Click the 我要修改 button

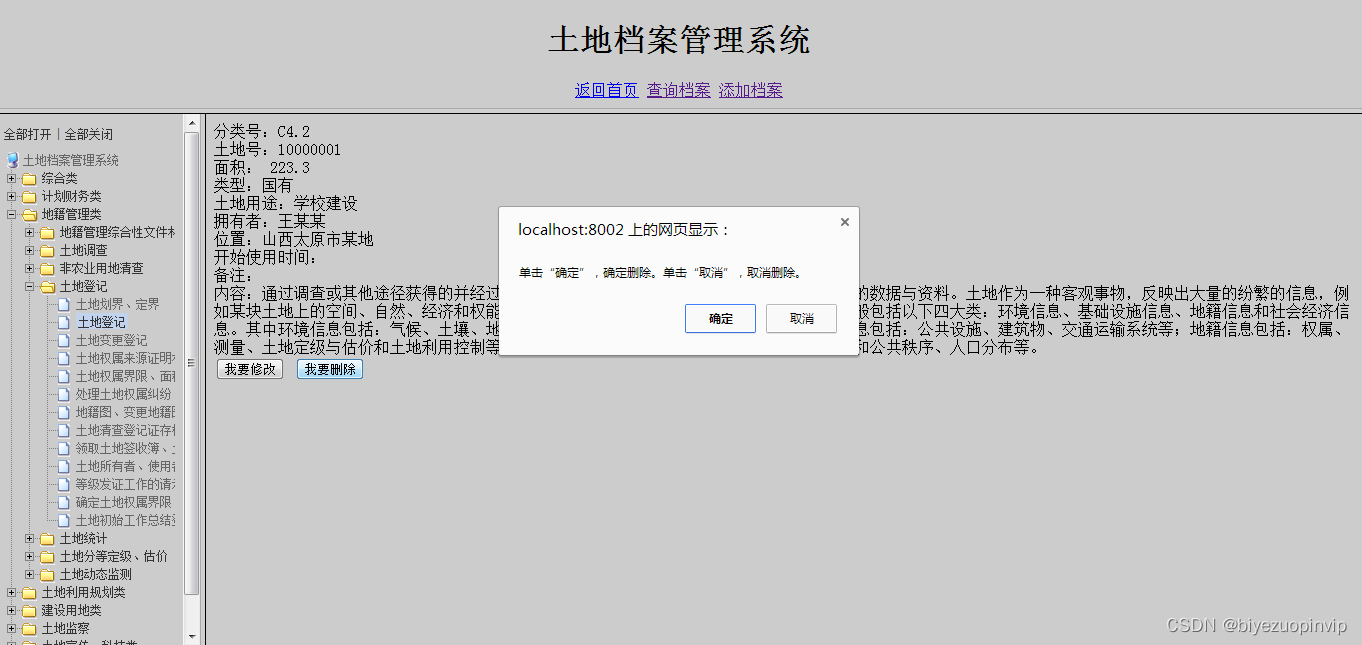pos(249,368)
